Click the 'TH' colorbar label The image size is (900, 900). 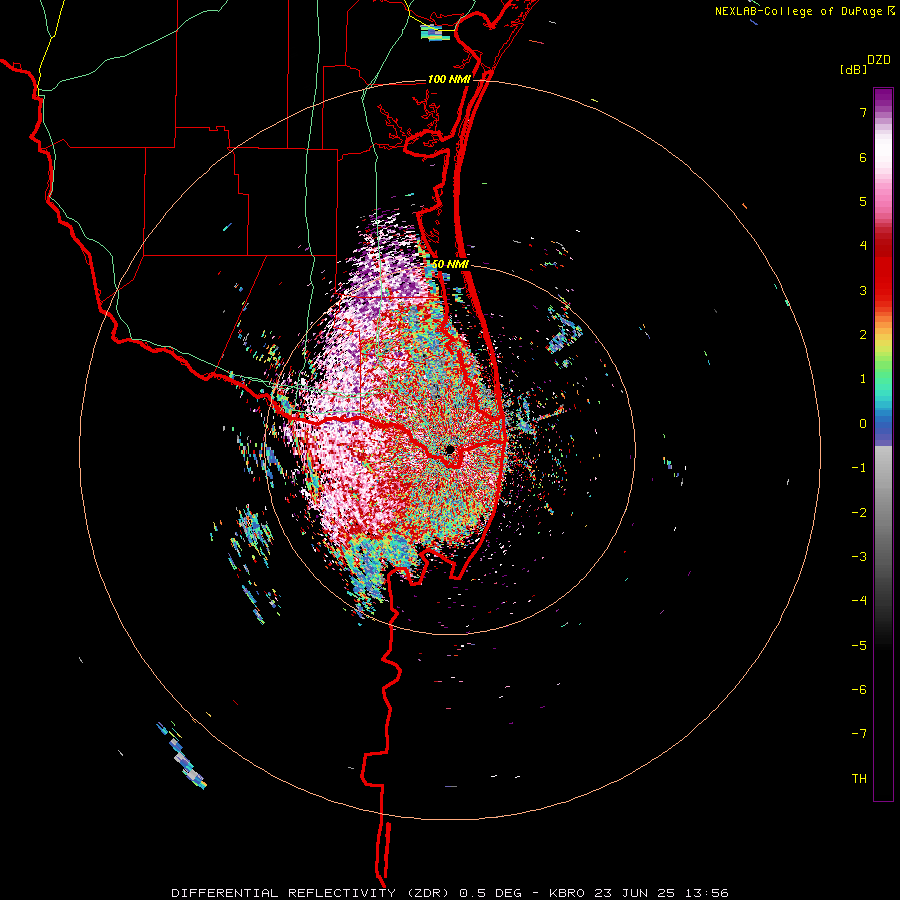[859, 778]
